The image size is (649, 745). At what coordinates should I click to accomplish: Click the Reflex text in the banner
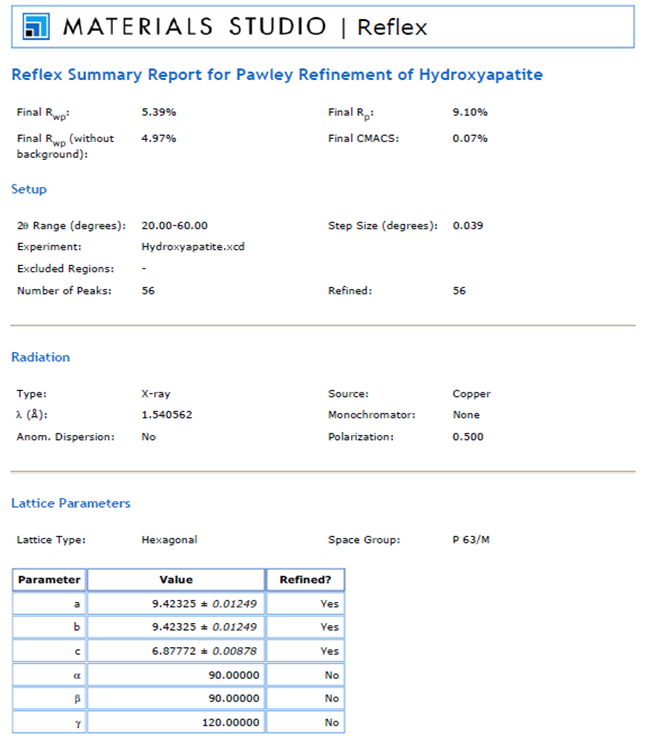[392, 27]
